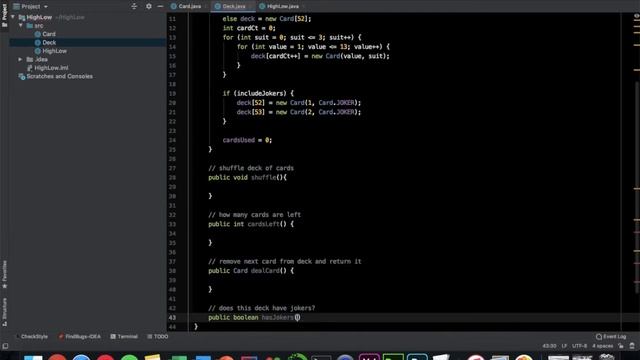Click the HighLow.iml file icon
640x360 pixels.
(x=29, y=68)
